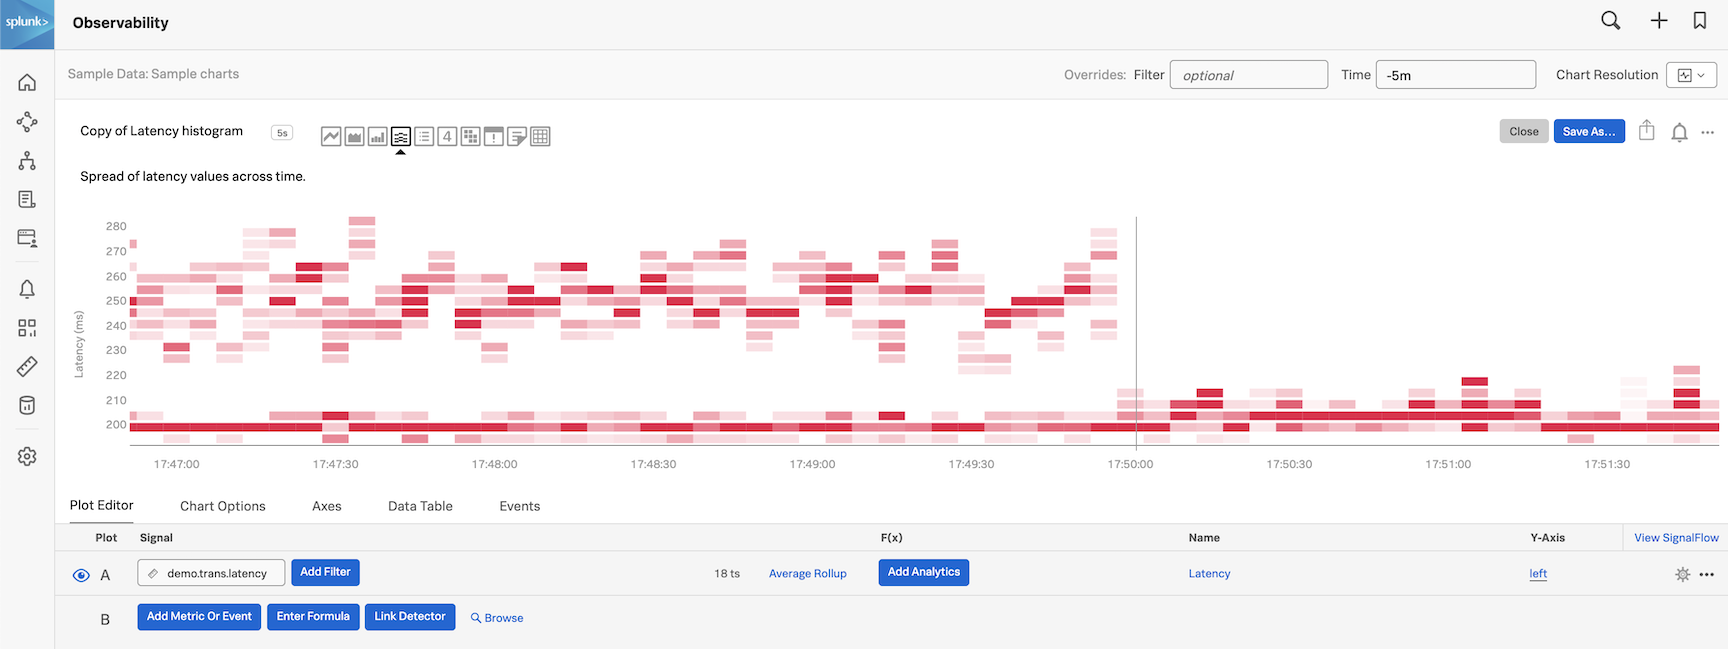Switch to single value chart icon

tap(447, 137)
